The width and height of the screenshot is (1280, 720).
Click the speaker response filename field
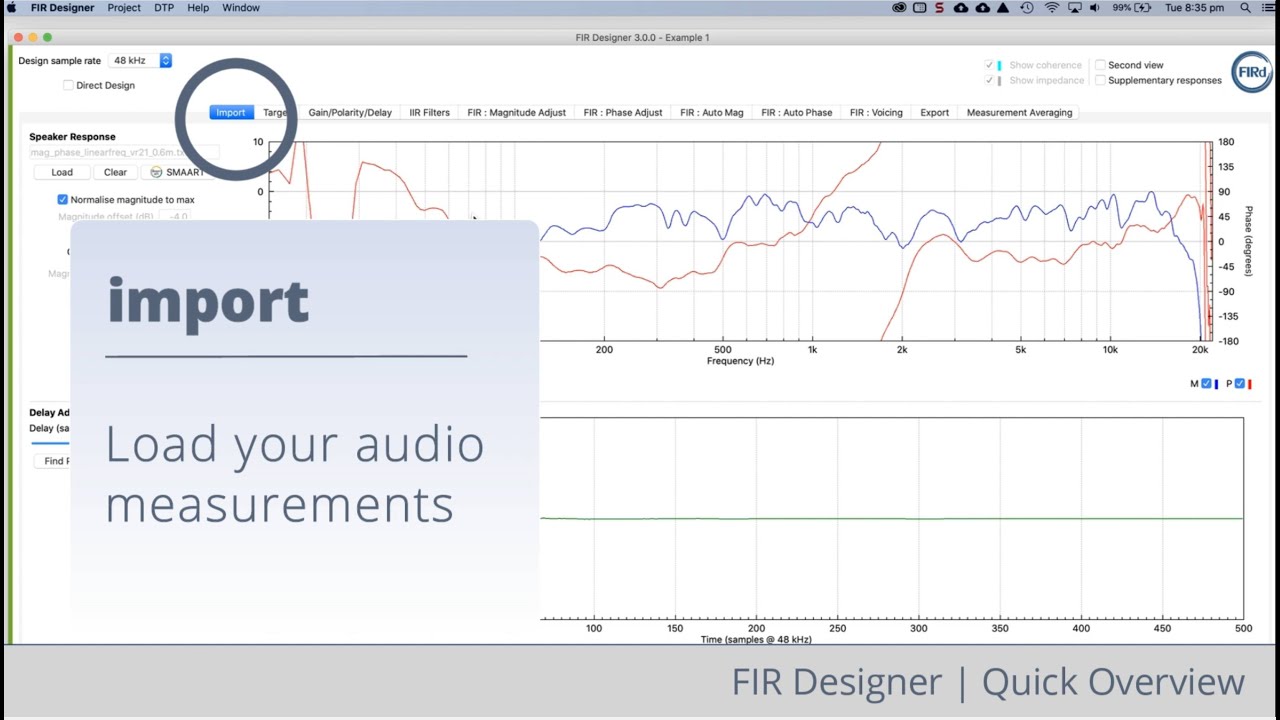[x=124, y=152]
